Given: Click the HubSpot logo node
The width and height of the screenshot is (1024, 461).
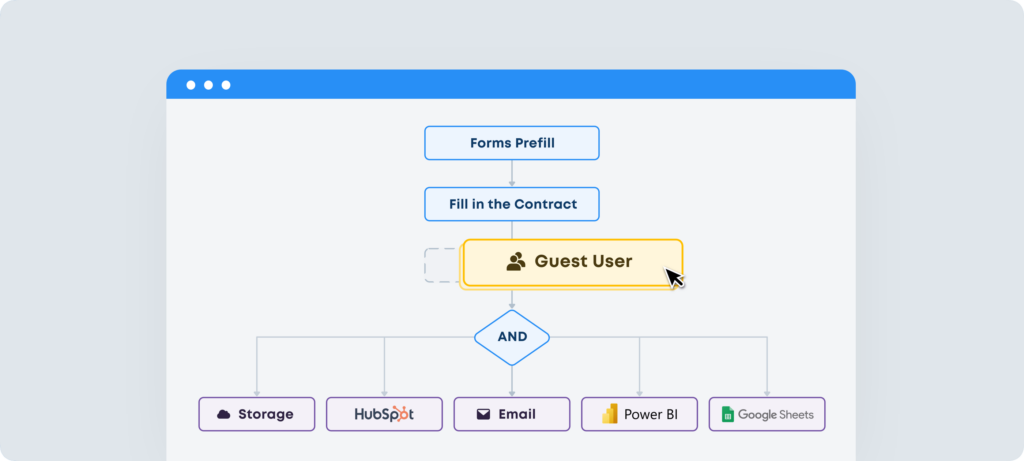Looking at the screenshot, I should (x=384, y=414).
